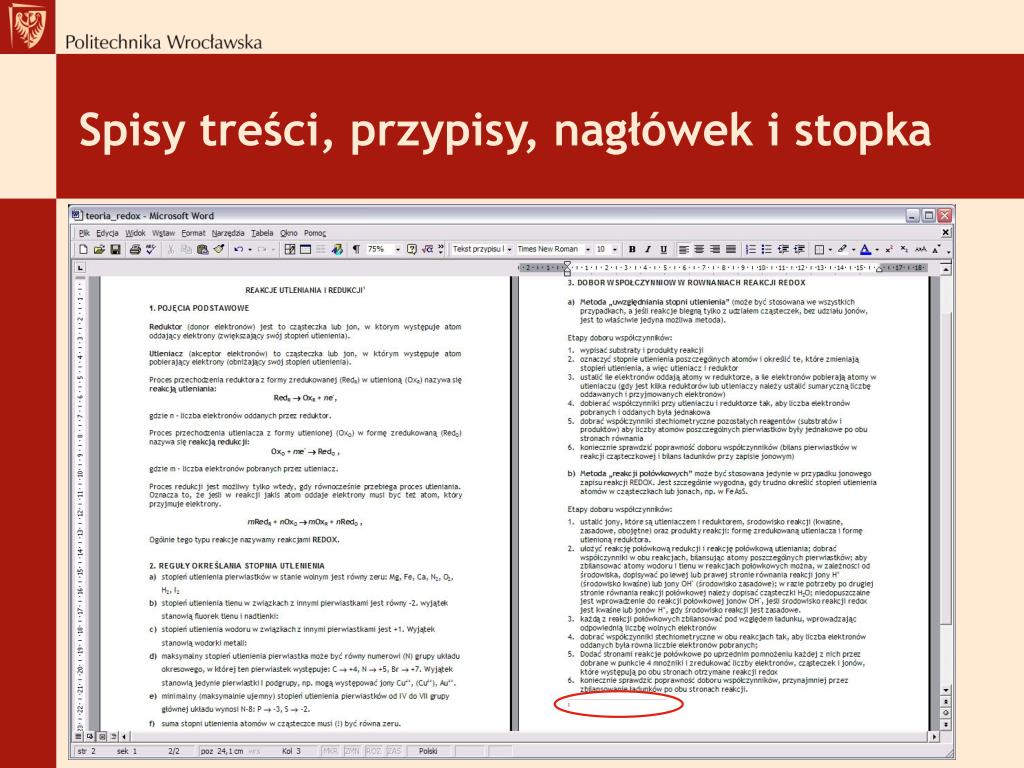The width and height of the screenshot is (1024, 768).
Task: Open undo history dropdown arrow
Action: pyautogui.click(x=249, y=249)
